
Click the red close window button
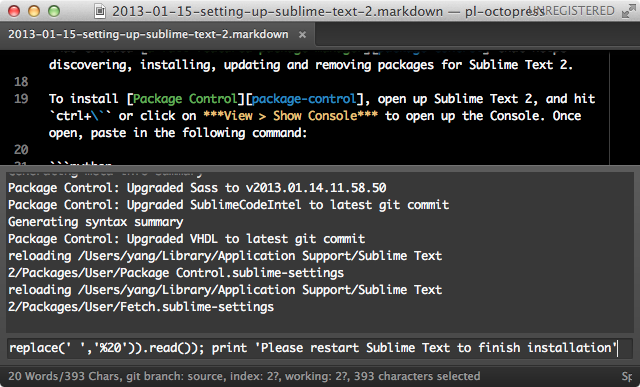pos(14,11)
